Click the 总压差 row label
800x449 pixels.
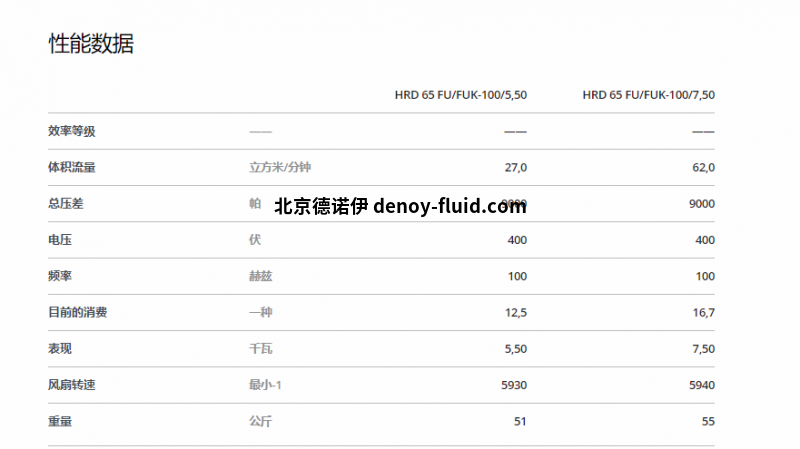pos(66,204)
